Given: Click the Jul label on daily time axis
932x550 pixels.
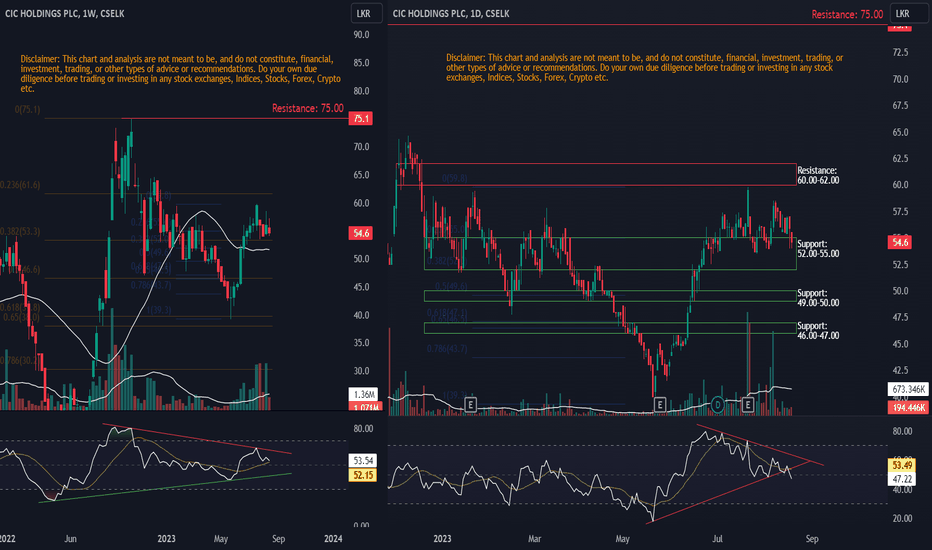Looking at the screenshot, I should pyautogui.click(x=717, y=539).
